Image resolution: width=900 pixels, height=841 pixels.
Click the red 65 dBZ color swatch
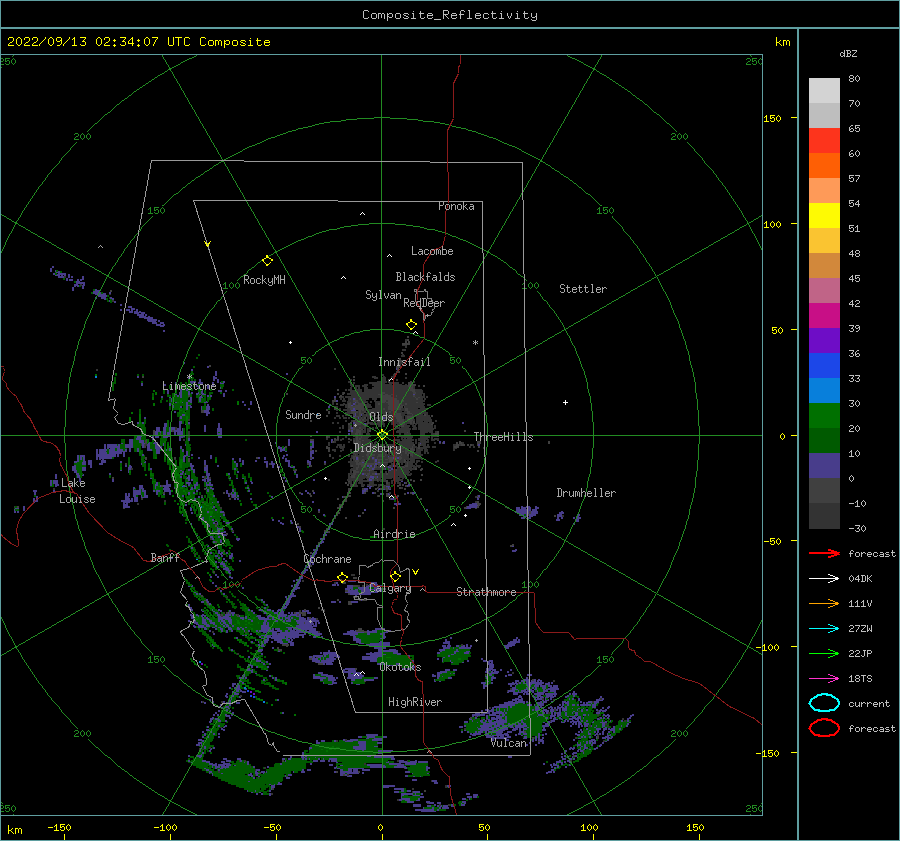(824, 140)
